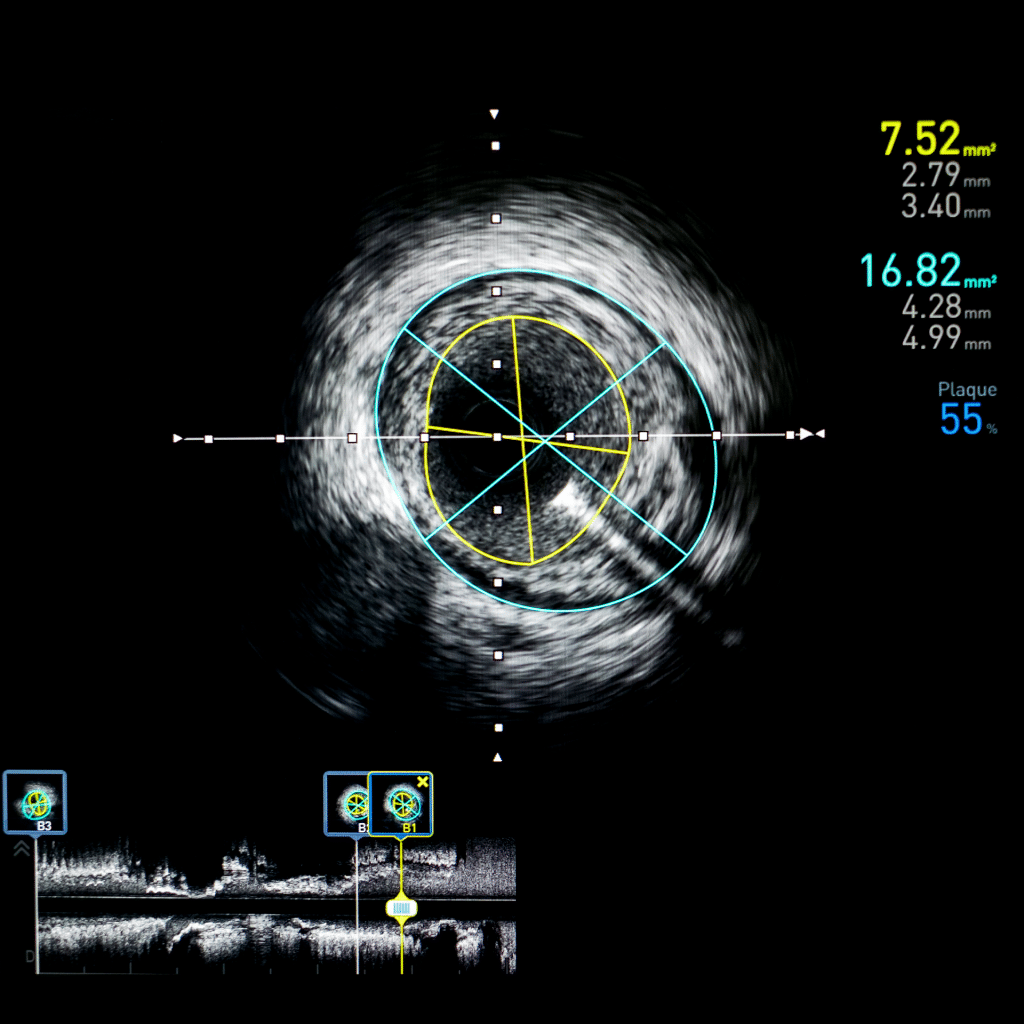
Task: Click the paired triangles at the horizontal axis right end
Action: click(813, 434)
